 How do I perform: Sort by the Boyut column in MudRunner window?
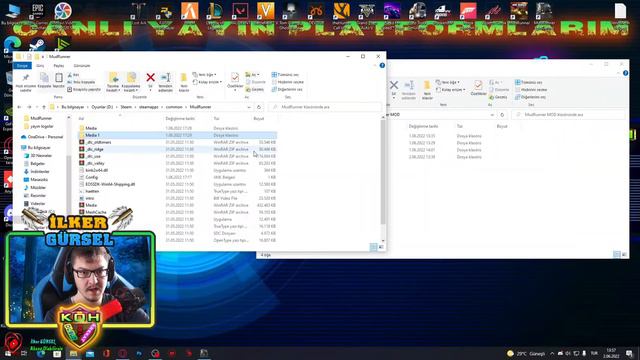(x=259, y=118)
